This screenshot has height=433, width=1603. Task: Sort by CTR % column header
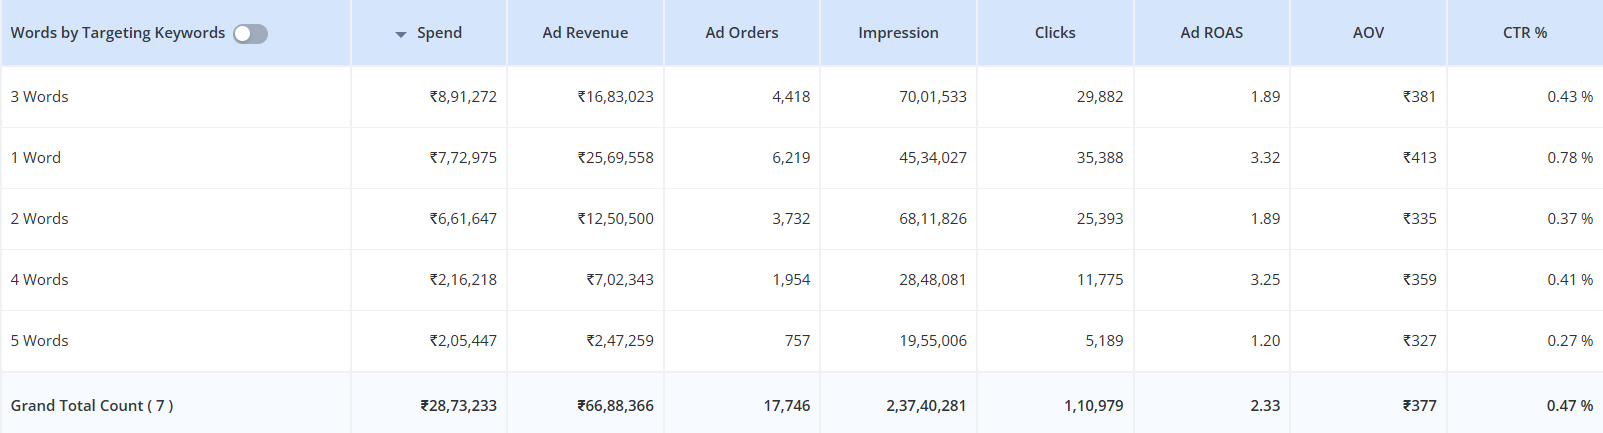click(1524, 33)
